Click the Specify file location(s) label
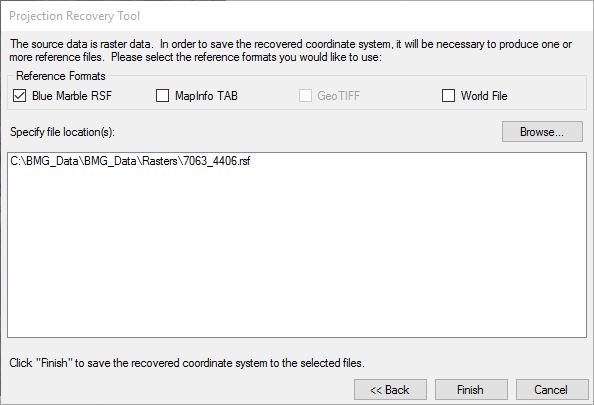This screenshot has width=594, height=405. click(x=63, y=132)
